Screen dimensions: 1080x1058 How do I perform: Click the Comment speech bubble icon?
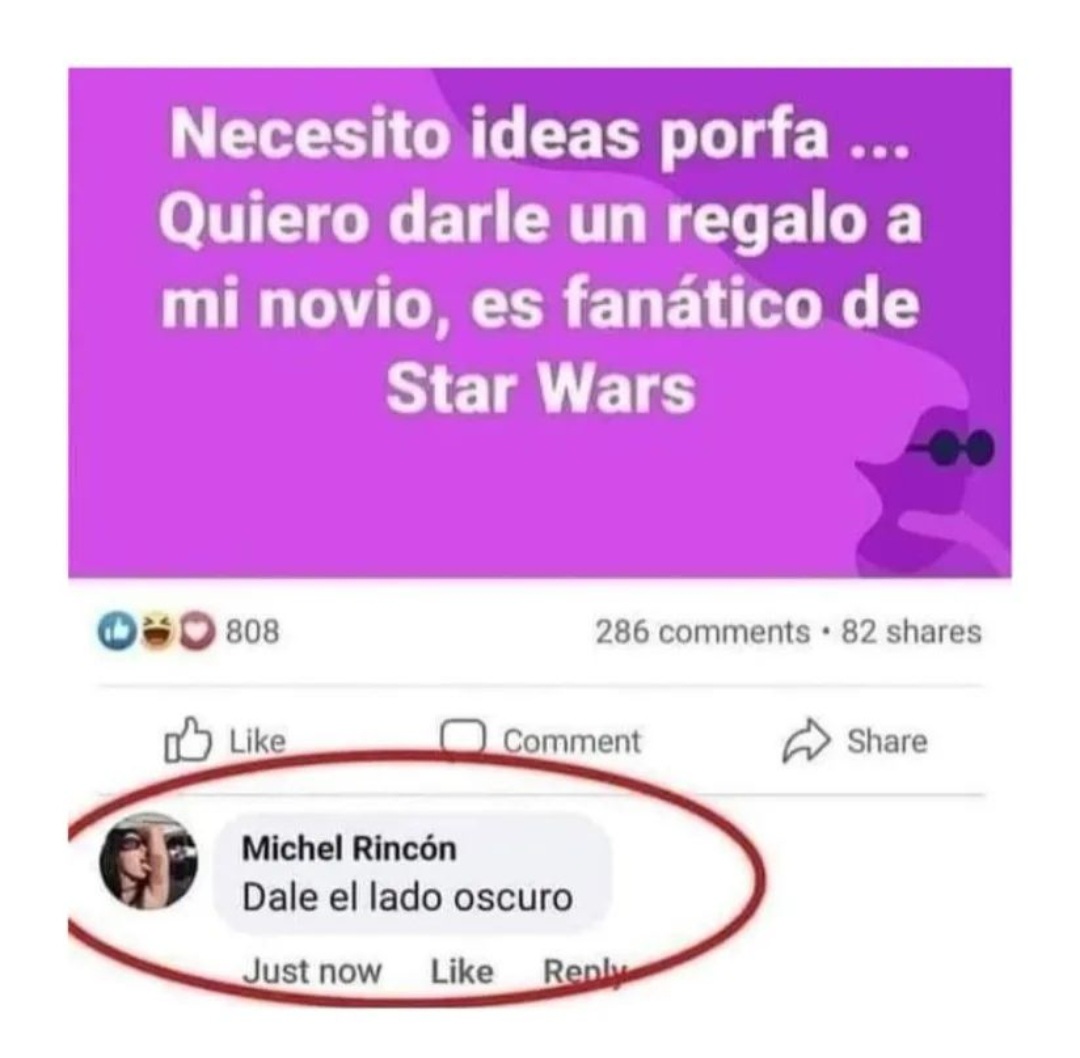[x=463, y=738]
